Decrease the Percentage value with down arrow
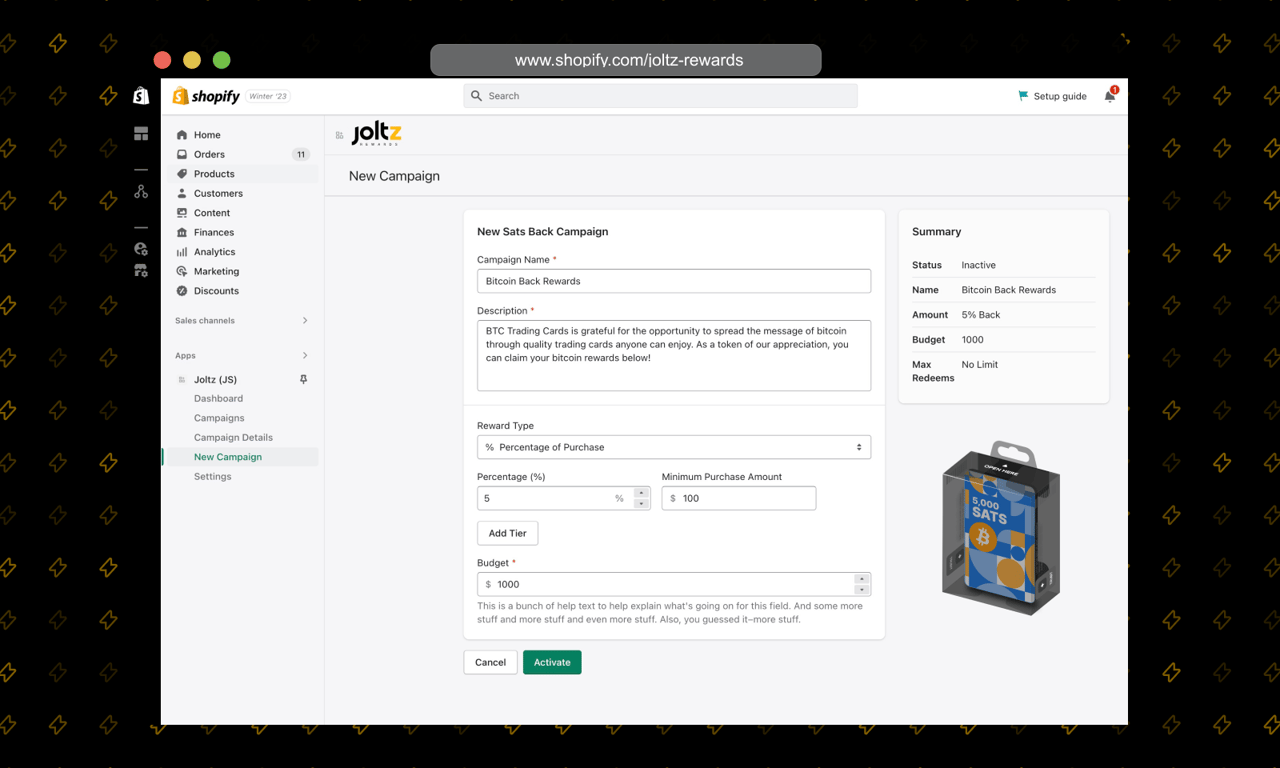The height and width of the screenshot is (768, 1280). point(642,504)
